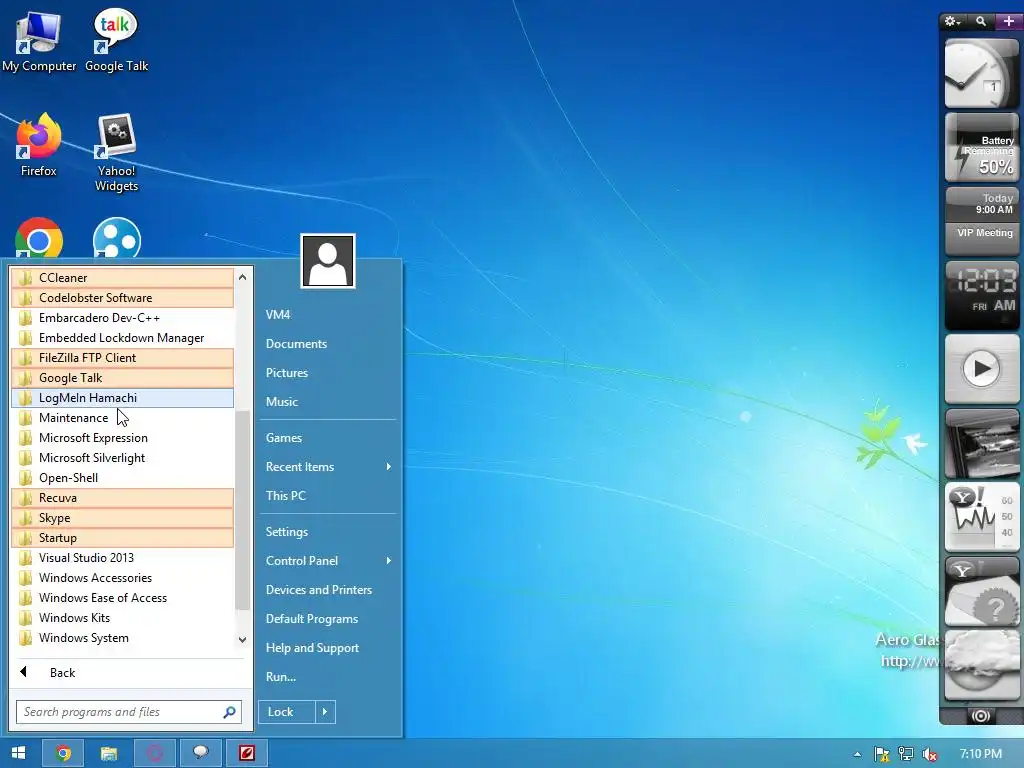Screen dimensions: 1024x768
Task: Click the media player play widget
Action: 981,369
